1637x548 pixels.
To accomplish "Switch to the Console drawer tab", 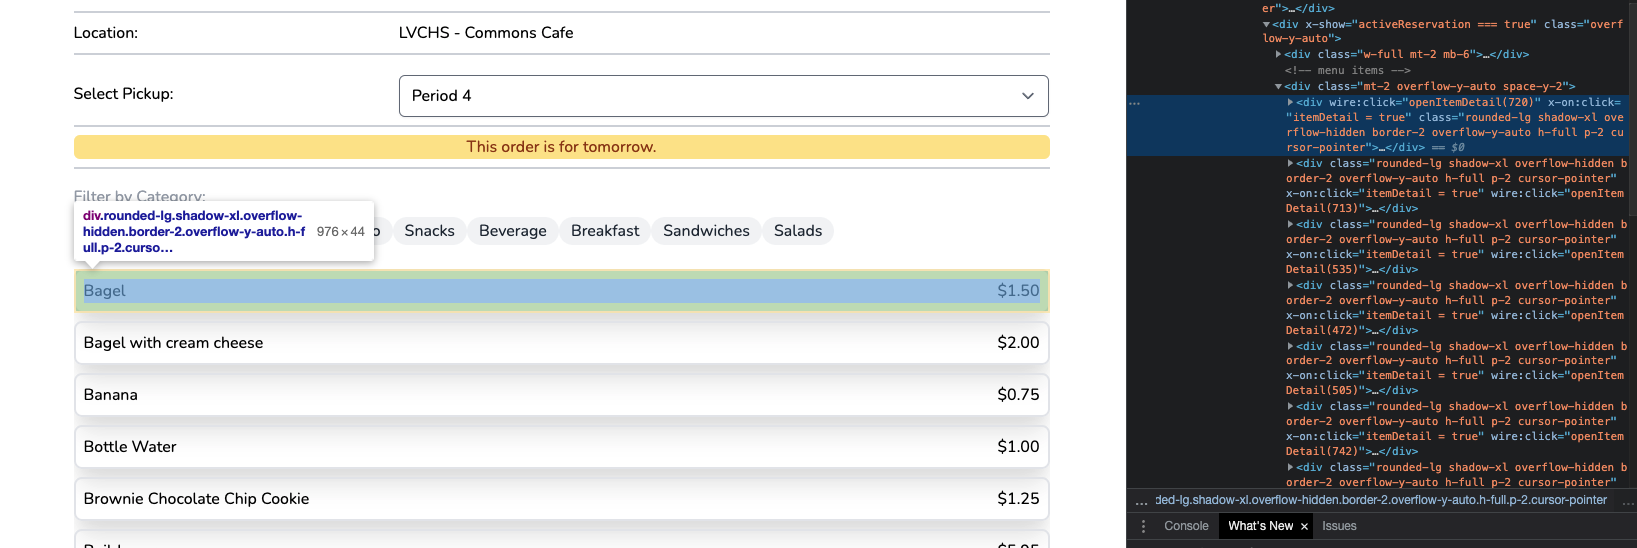I will (x=1186, y=526).
